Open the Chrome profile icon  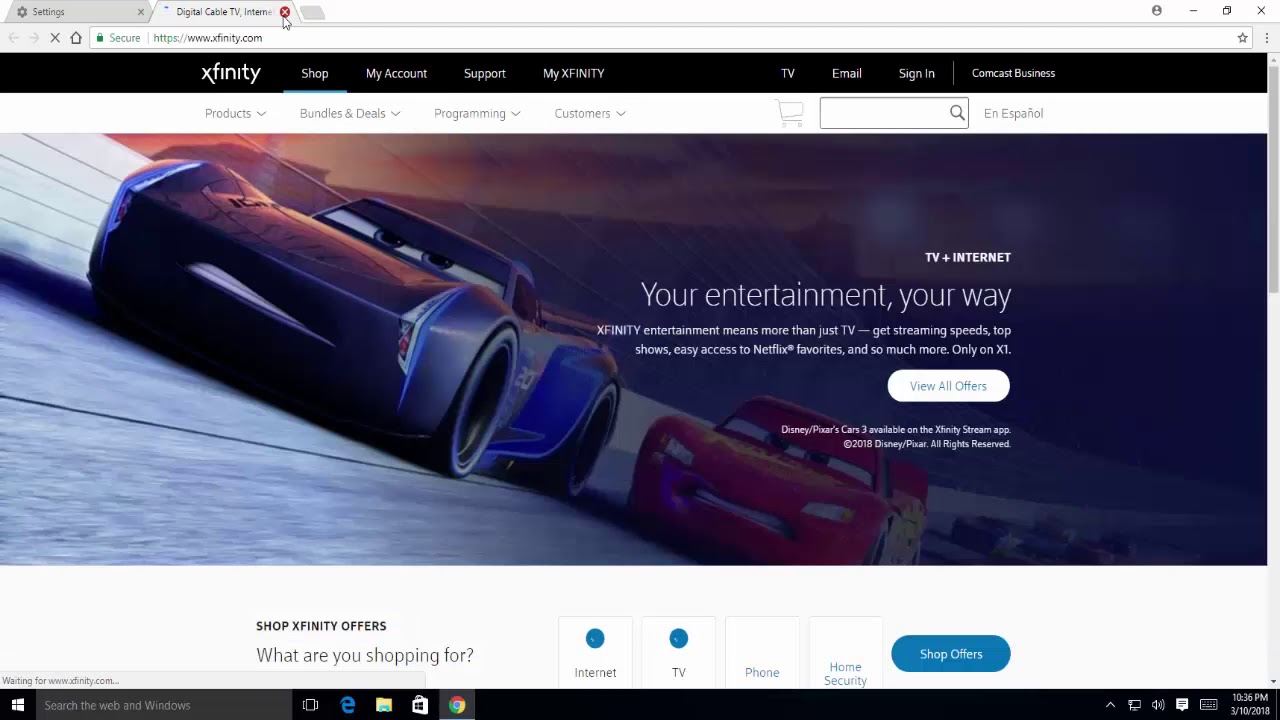[1157, 11]
